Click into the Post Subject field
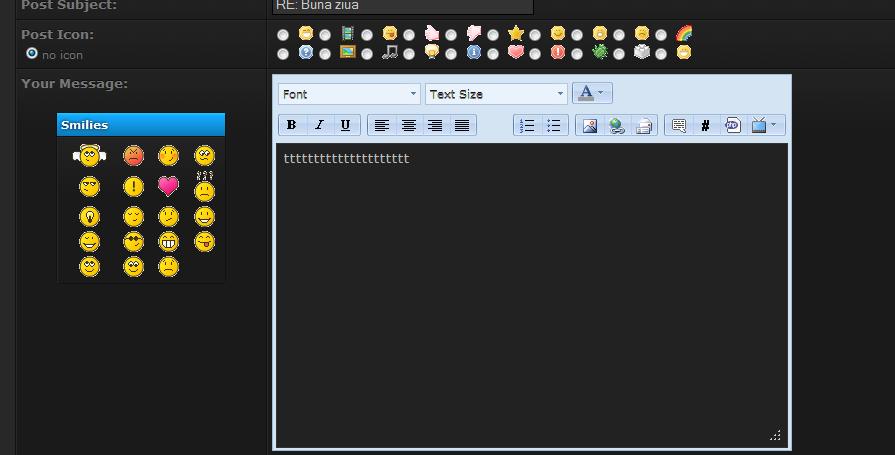 pyautogui.click(x=403, y=6)
